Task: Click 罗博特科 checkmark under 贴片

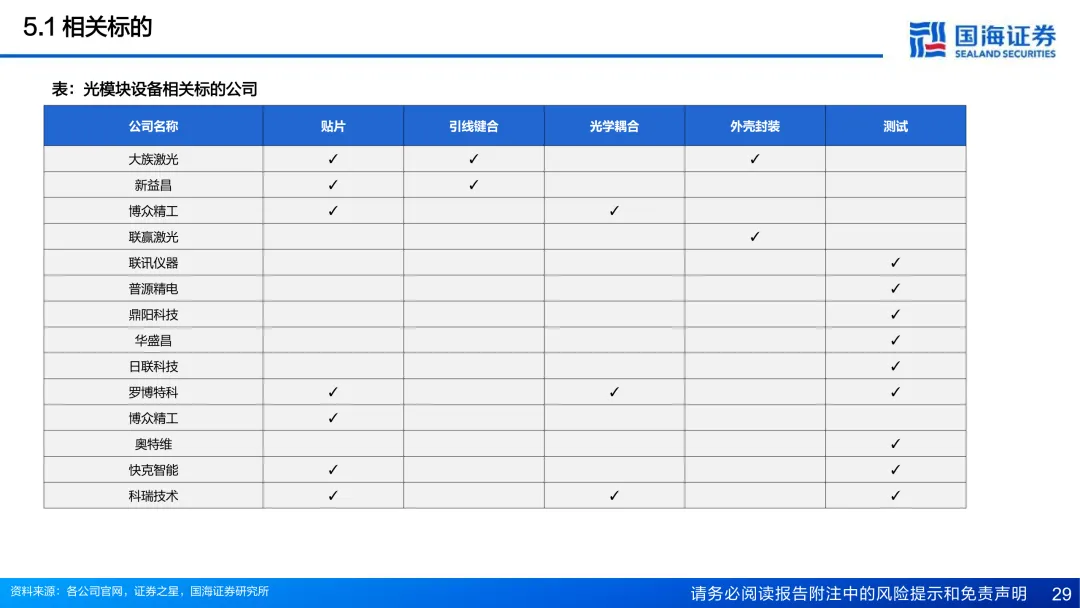Action: pos(333,392)
